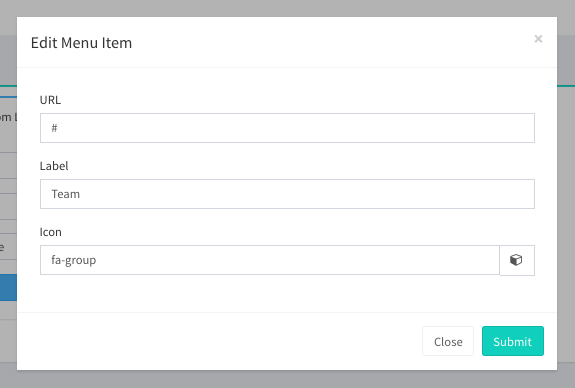This screenshot has height=388, width=575.
Task: Click the Edit Menu Item title
Action: [81, 43]
